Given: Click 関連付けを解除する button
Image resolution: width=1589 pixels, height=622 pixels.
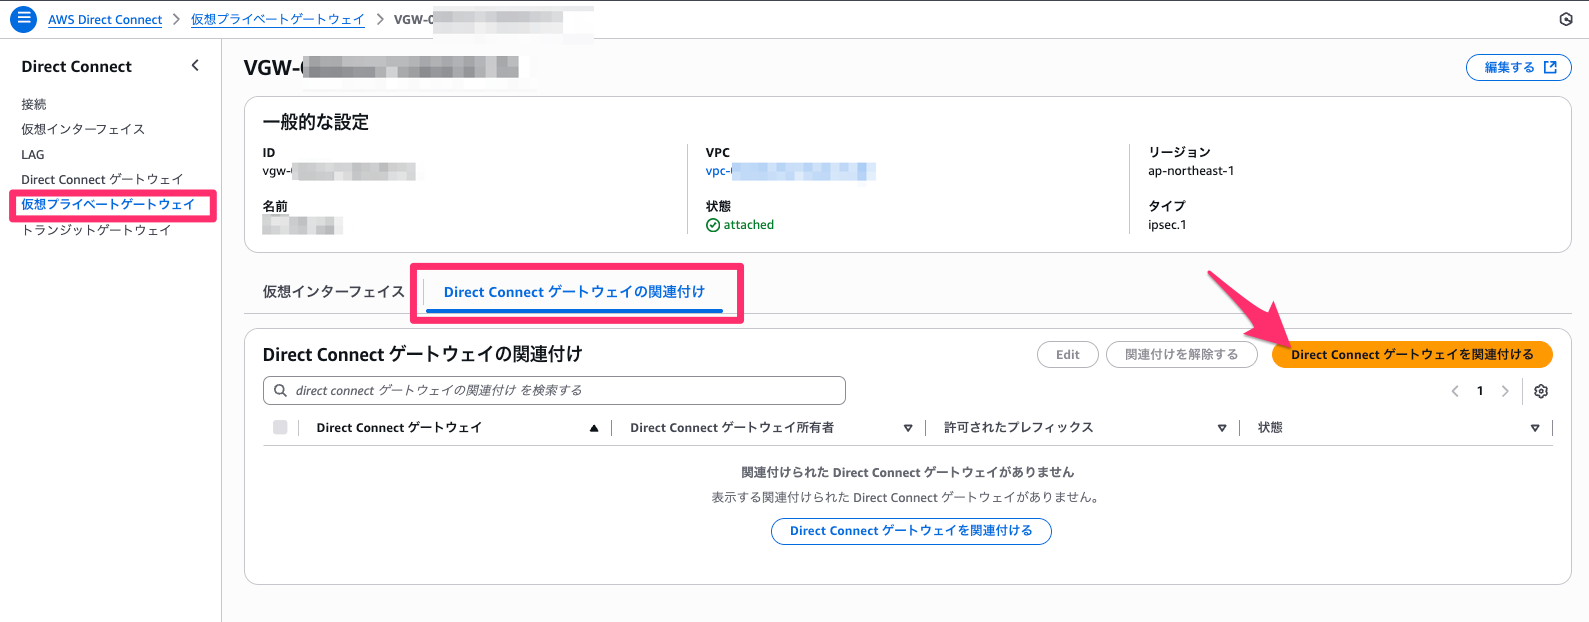Looking at the screenshot, I should (1181, 354).
